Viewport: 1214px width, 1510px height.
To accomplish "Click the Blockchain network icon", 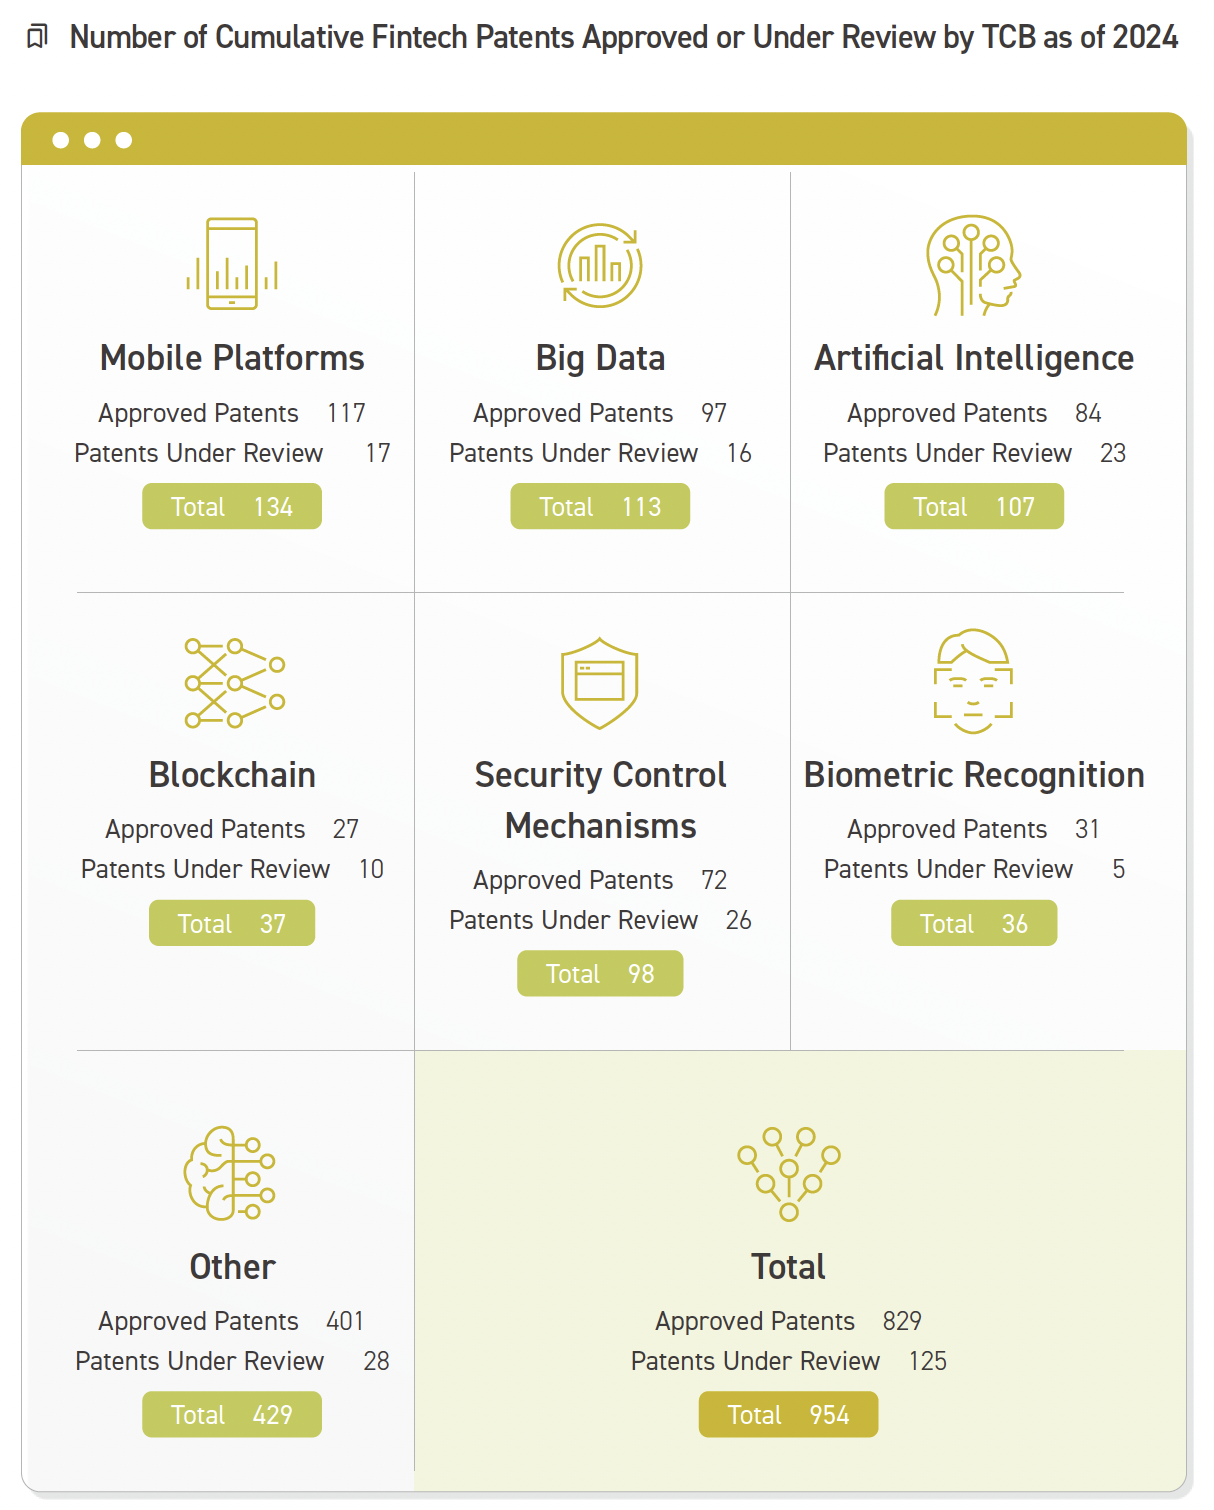I will tap(234, 682).
